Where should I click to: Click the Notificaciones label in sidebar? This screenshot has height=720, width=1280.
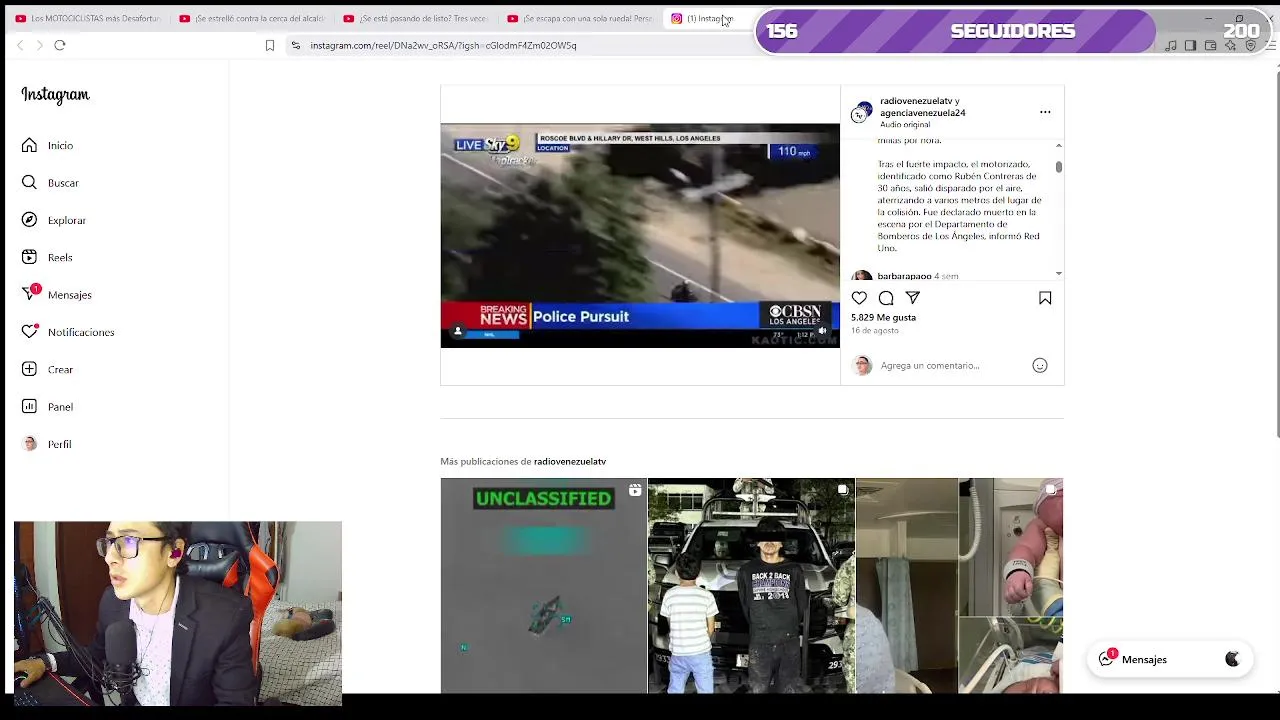point(81,332)
